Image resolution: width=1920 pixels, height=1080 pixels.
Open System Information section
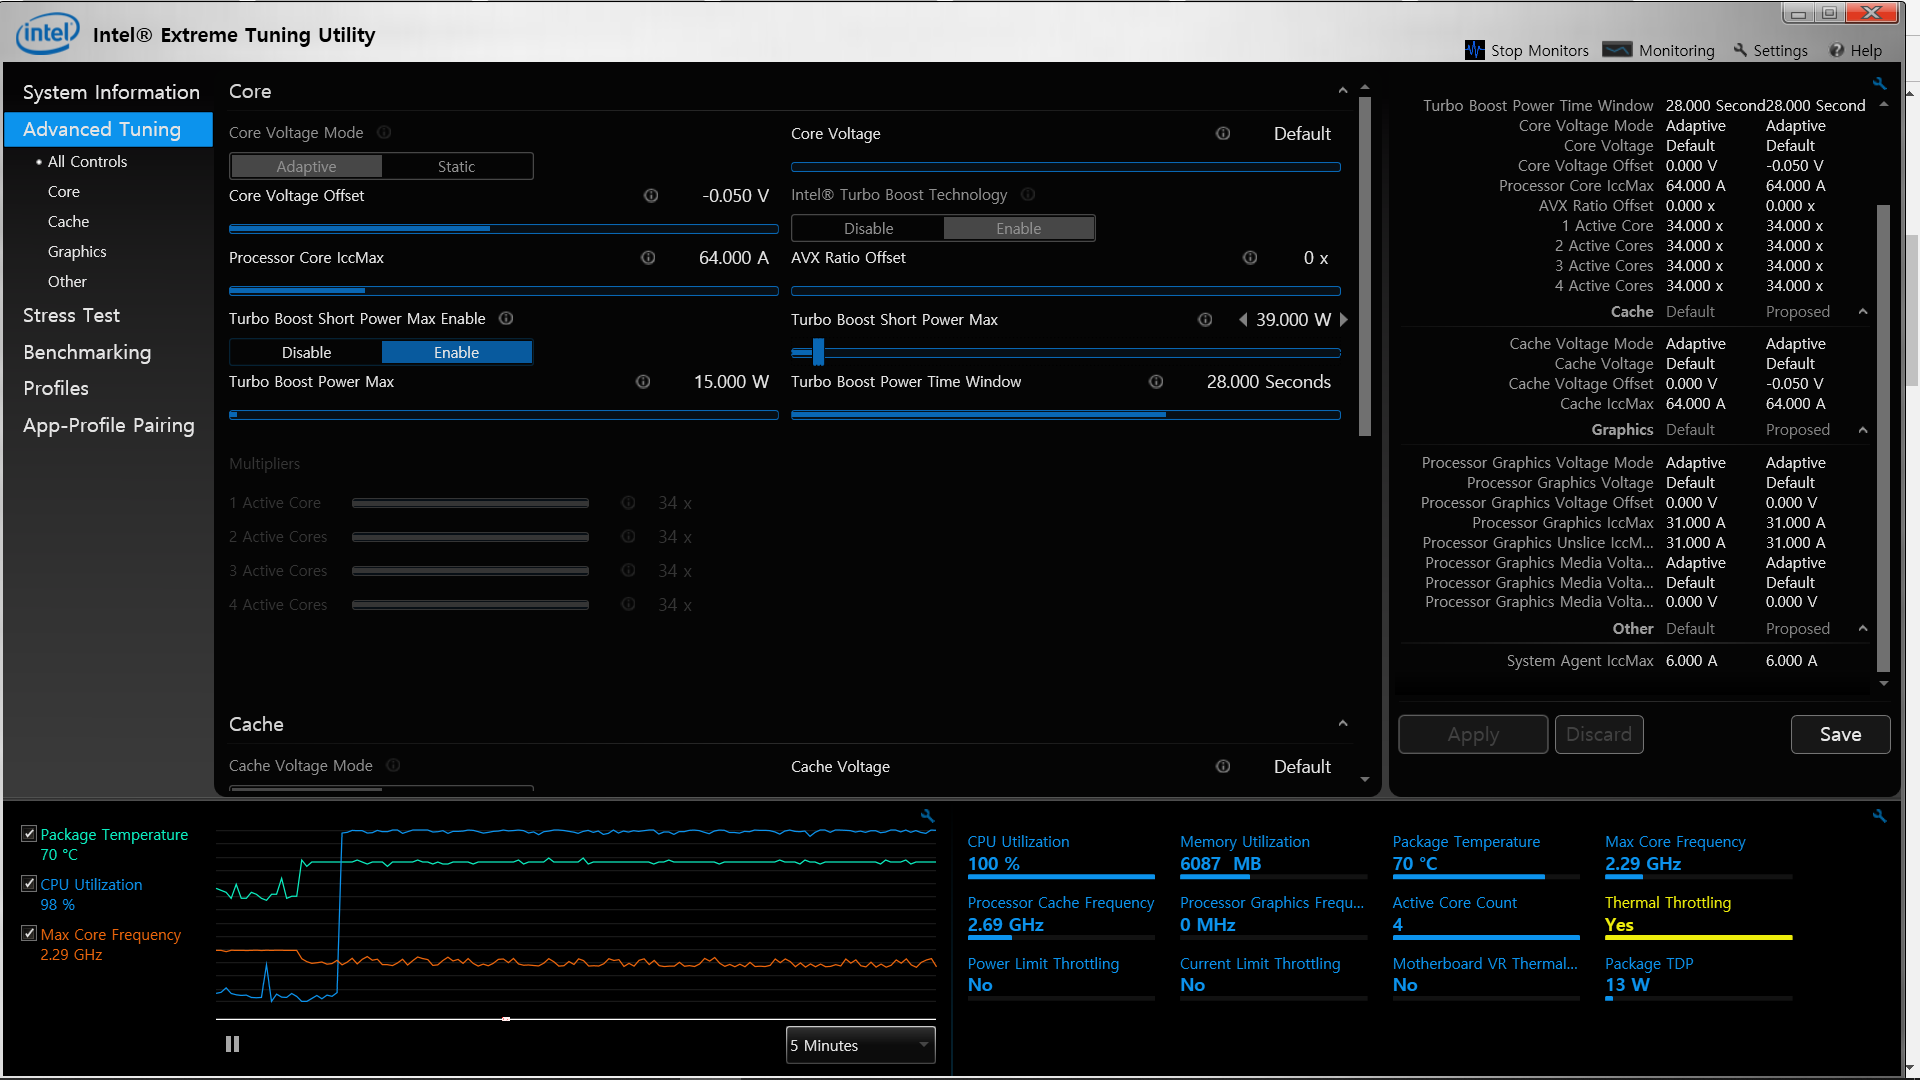(111, 92)
